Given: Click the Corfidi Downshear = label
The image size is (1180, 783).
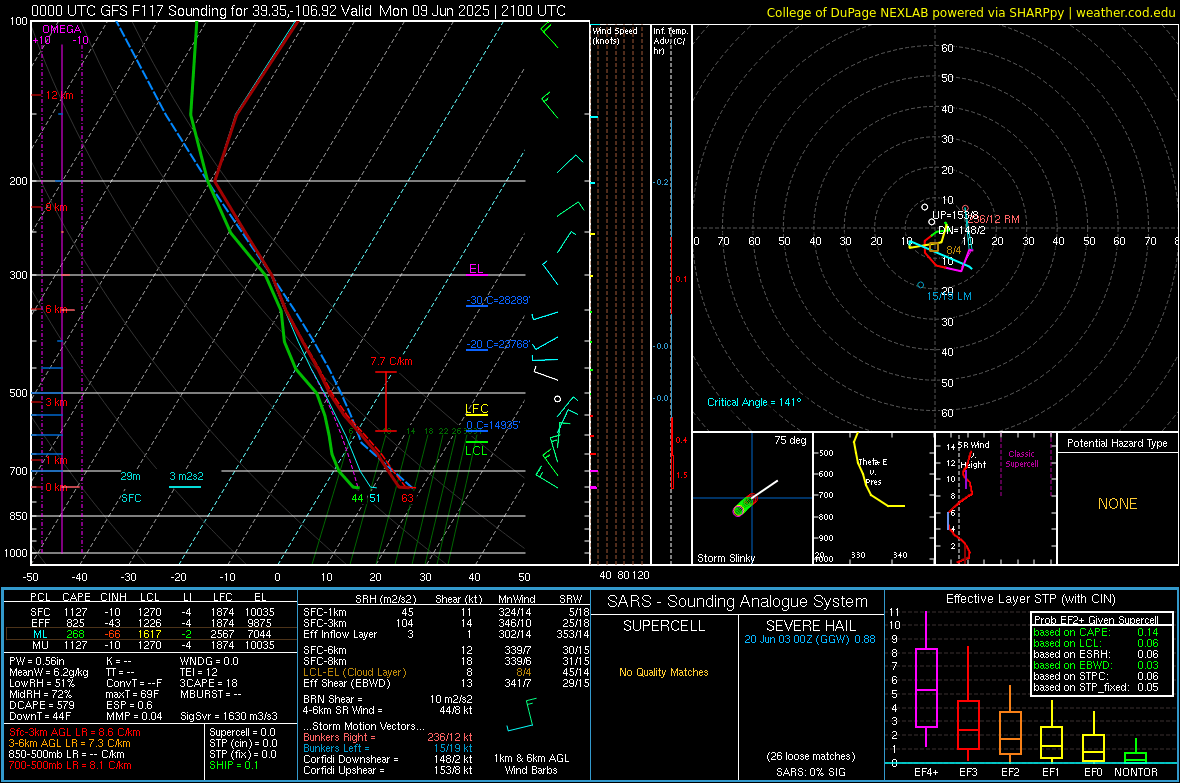Looking at the screenshot, I should [351, 759].
